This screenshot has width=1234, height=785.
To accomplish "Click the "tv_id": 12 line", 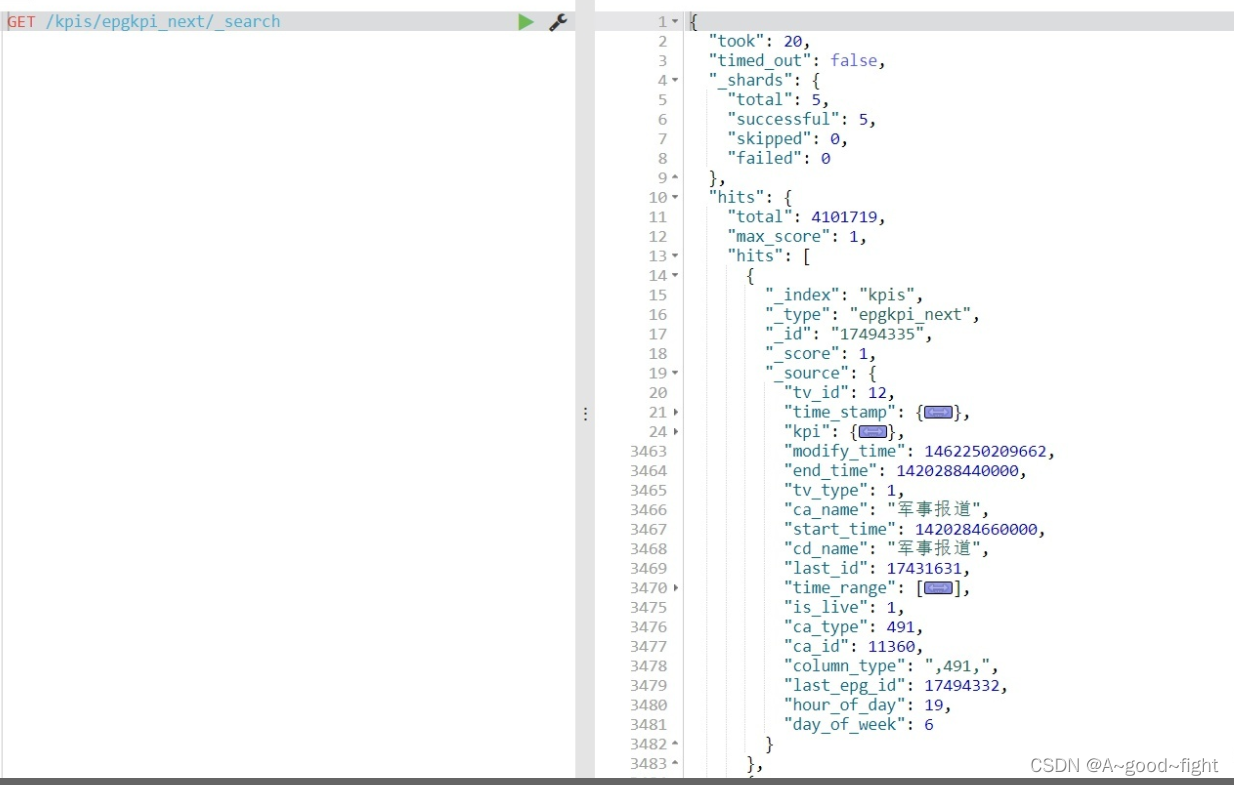I will 839,393.
